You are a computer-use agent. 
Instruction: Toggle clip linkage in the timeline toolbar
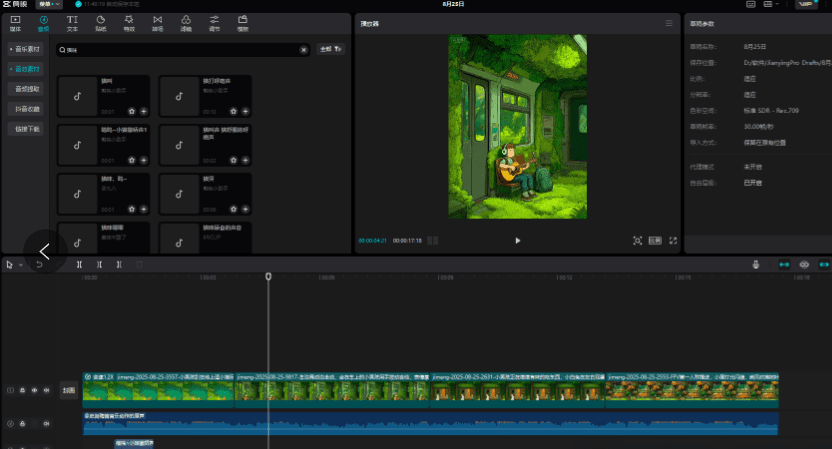point(824,264)
